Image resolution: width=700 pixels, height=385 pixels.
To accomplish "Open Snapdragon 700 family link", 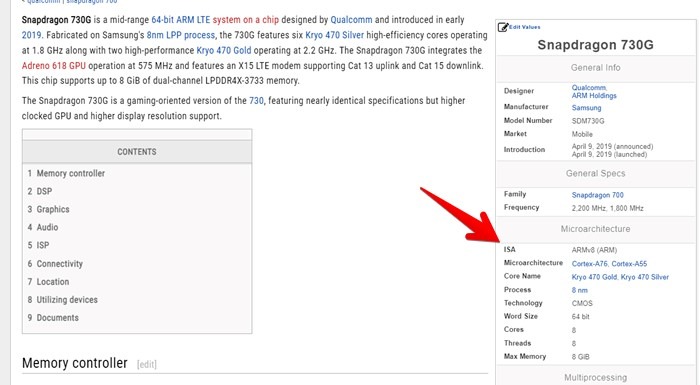I will (598, 195).
